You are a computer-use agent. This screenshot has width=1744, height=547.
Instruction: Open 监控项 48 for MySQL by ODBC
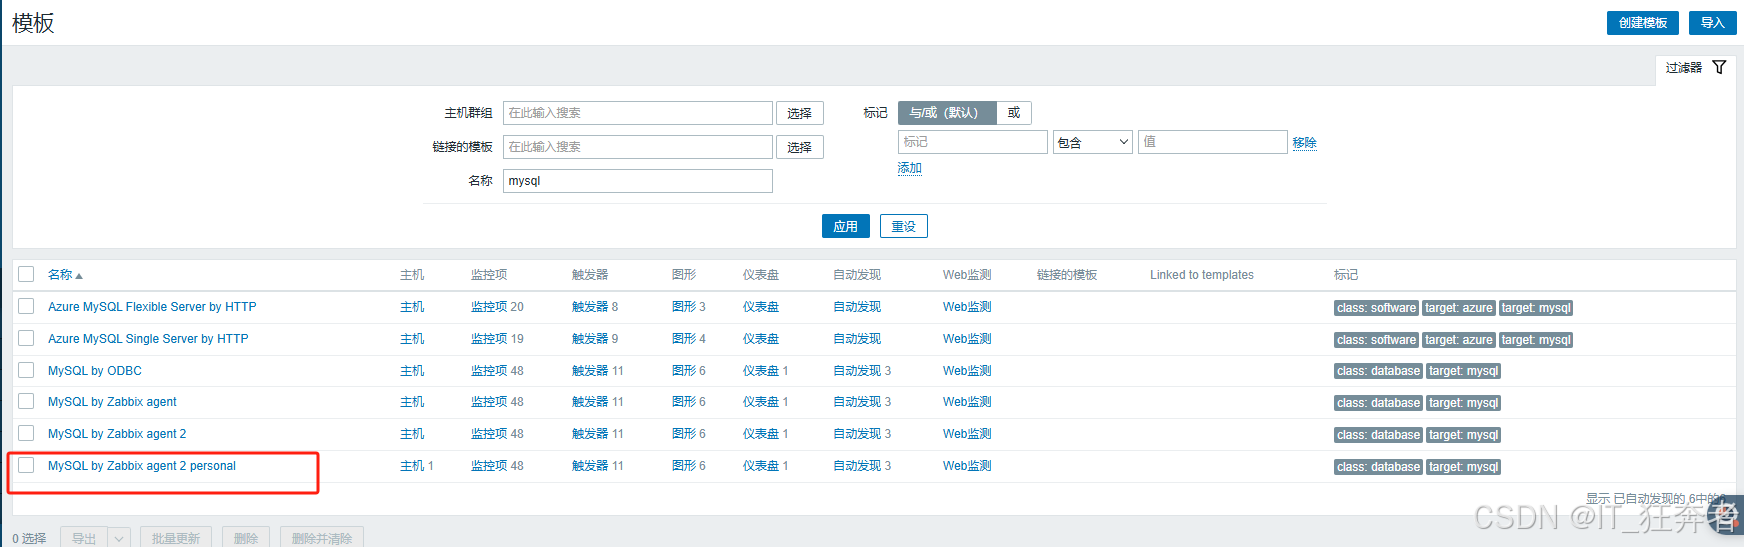489,371
